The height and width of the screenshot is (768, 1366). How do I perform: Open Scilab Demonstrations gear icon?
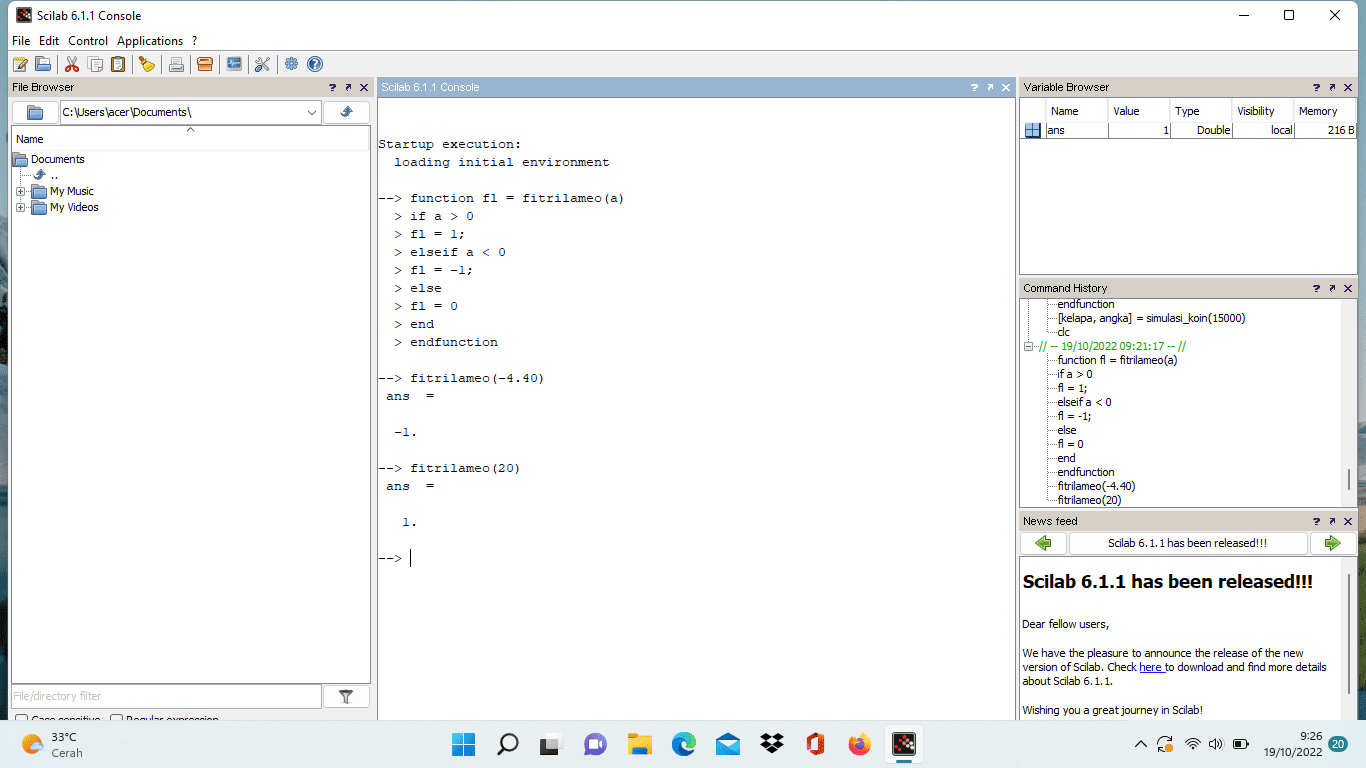pos(292,64)
